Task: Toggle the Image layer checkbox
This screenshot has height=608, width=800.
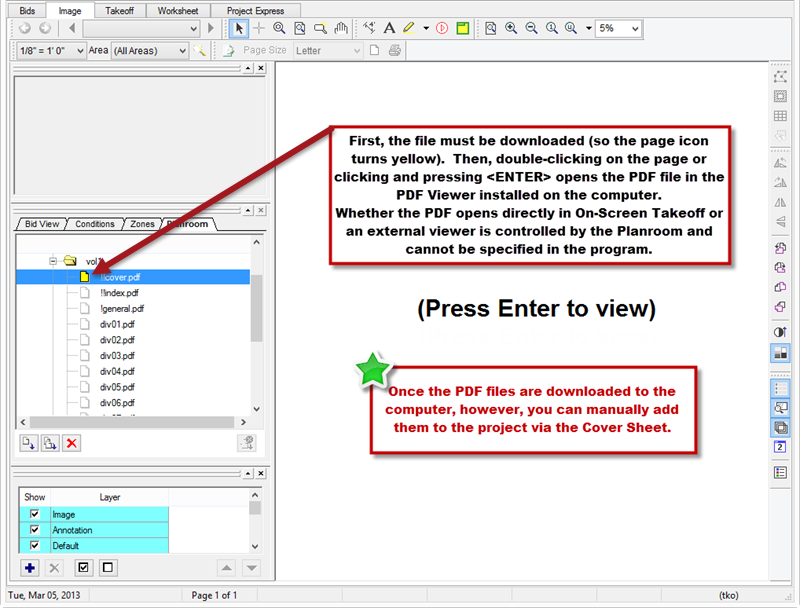Action: pos(35,514)
